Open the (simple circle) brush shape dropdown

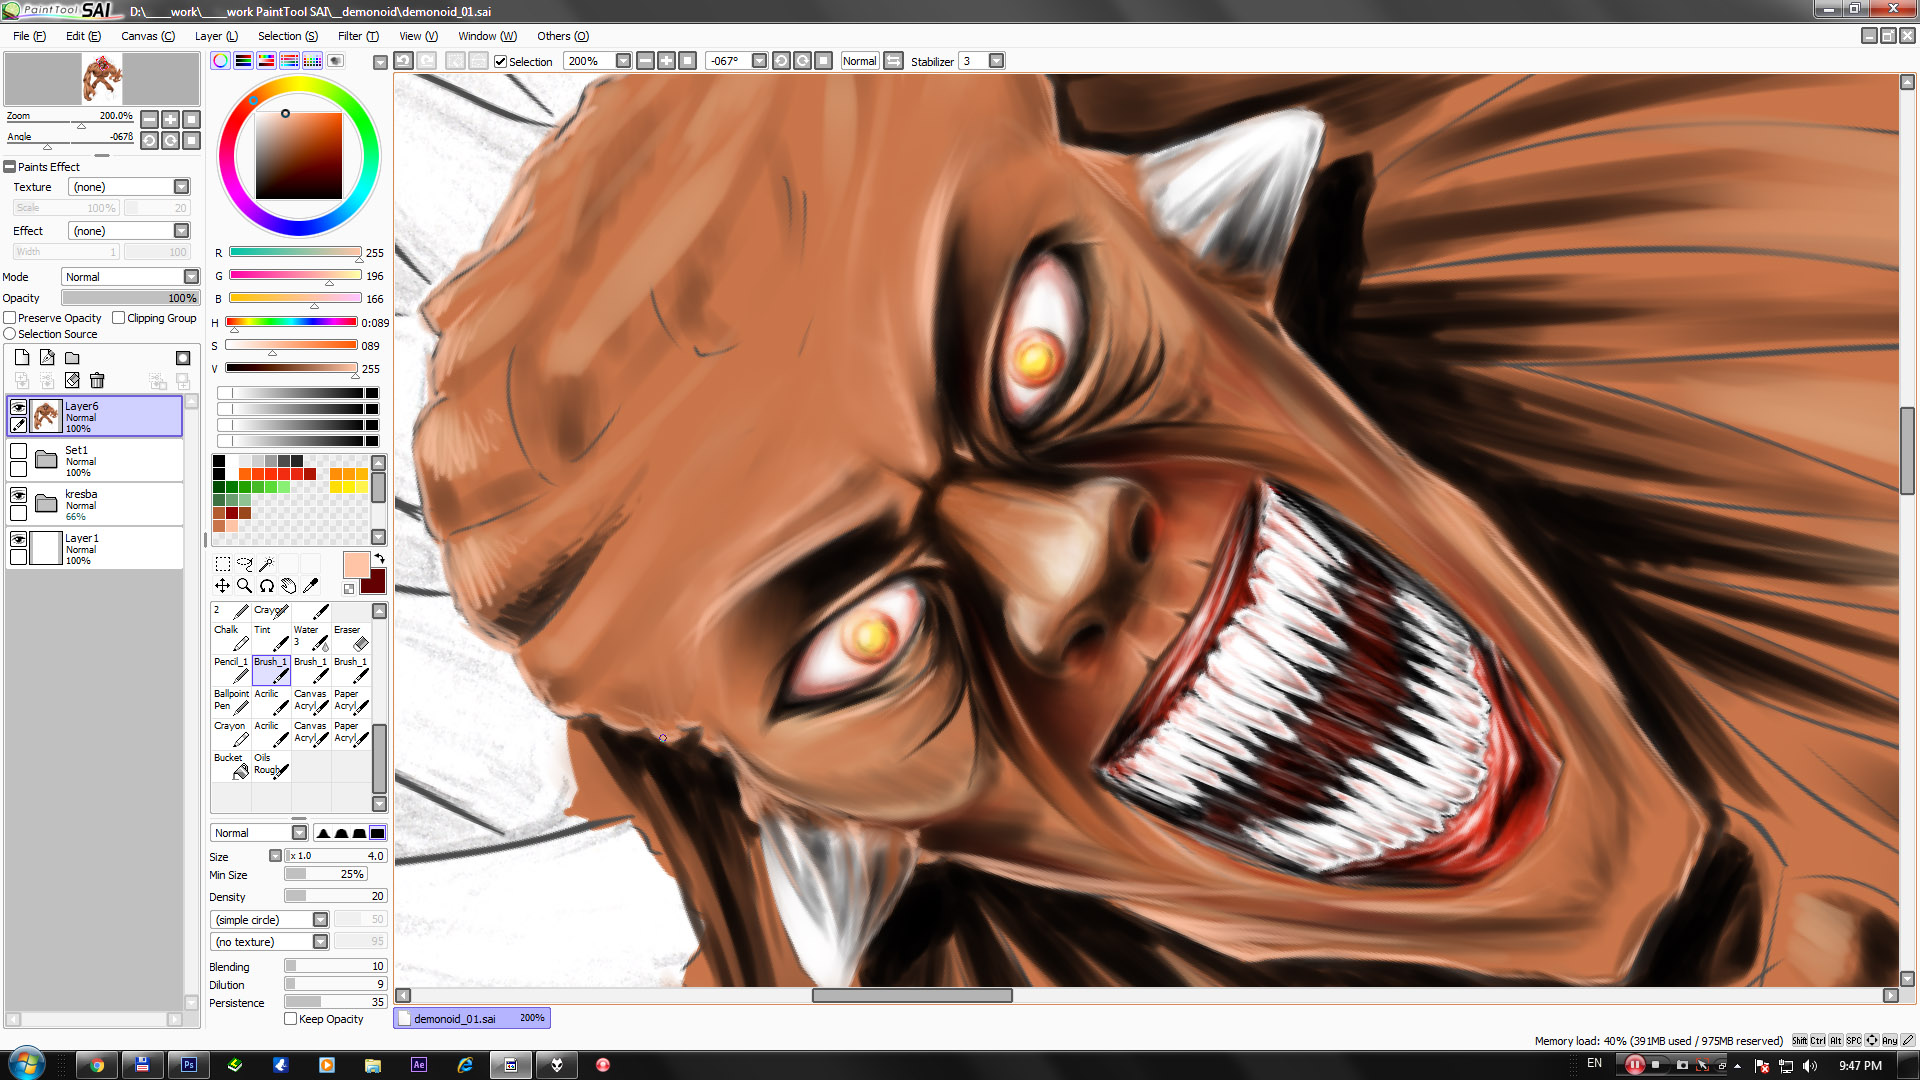click(x=270, y=920)
